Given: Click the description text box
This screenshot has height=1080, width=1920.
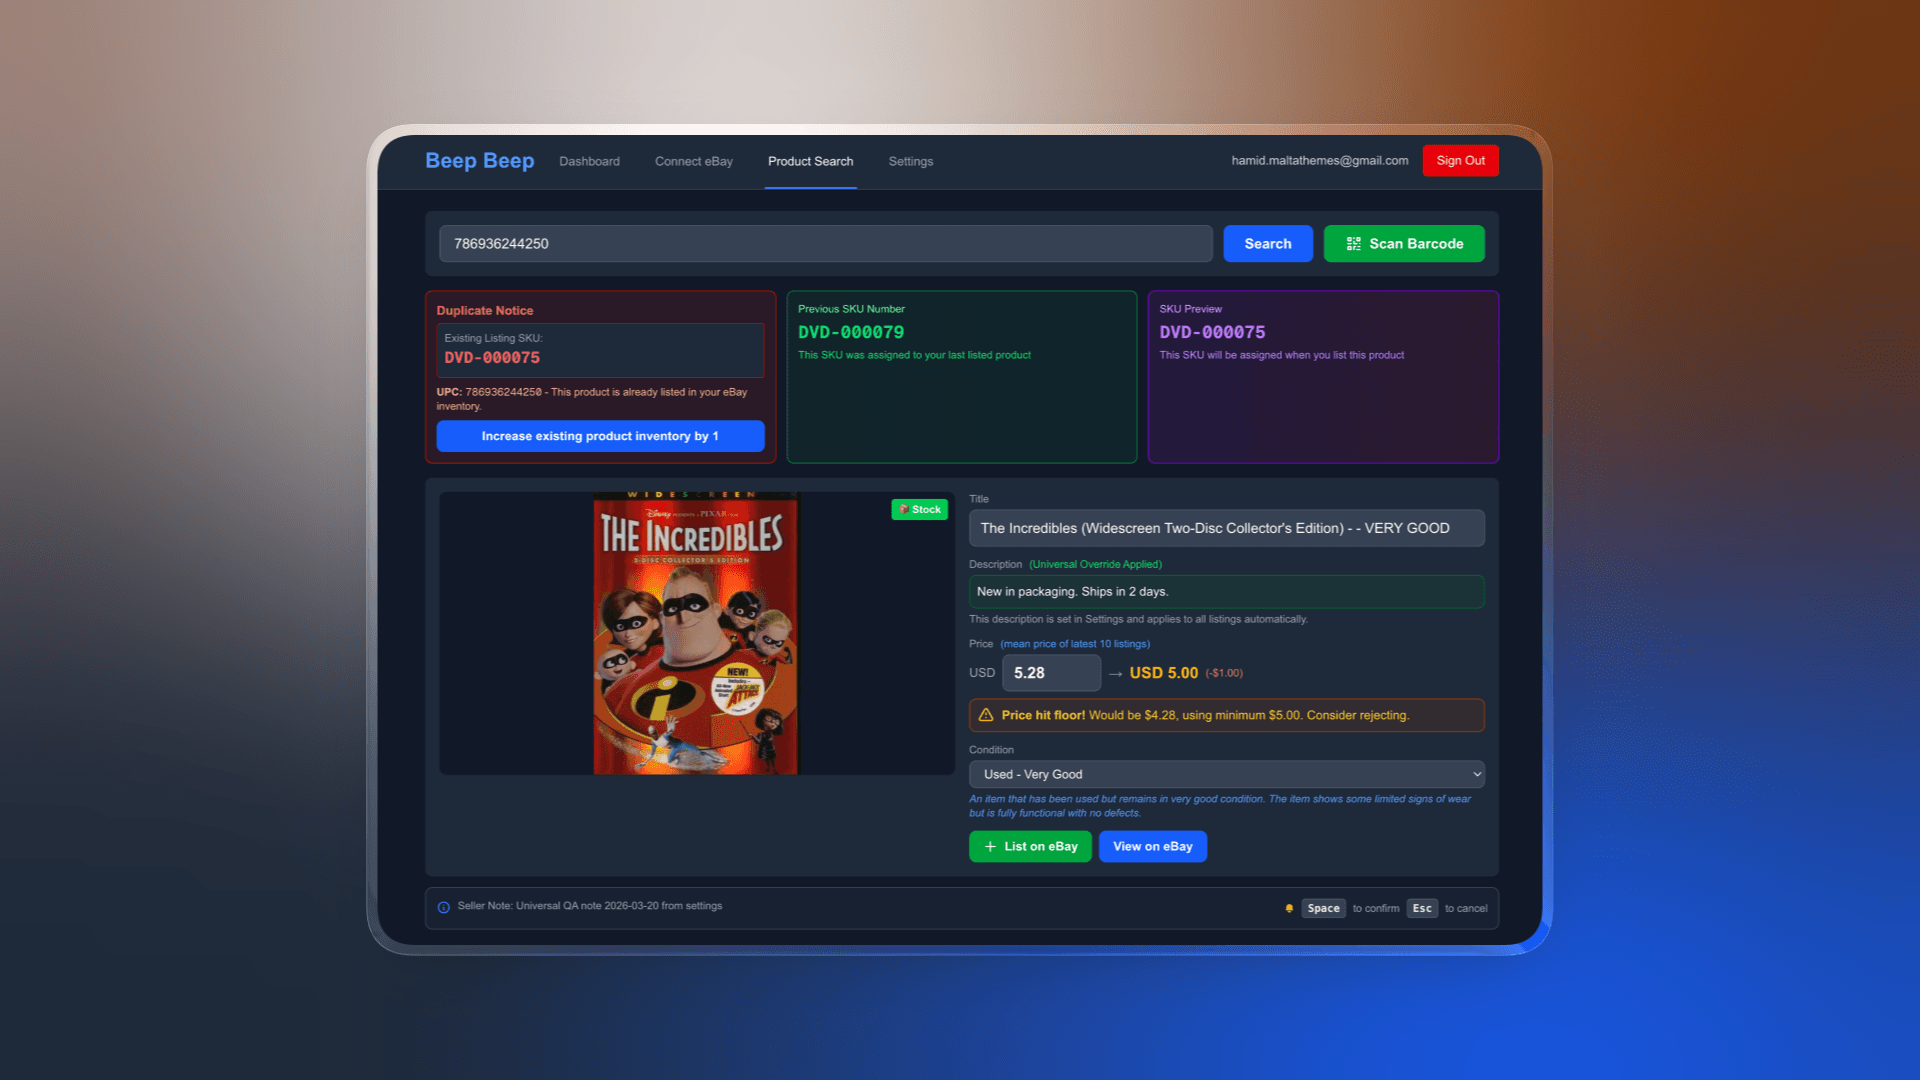Looking at the screenshot, I should click(x=1226, y=592).
